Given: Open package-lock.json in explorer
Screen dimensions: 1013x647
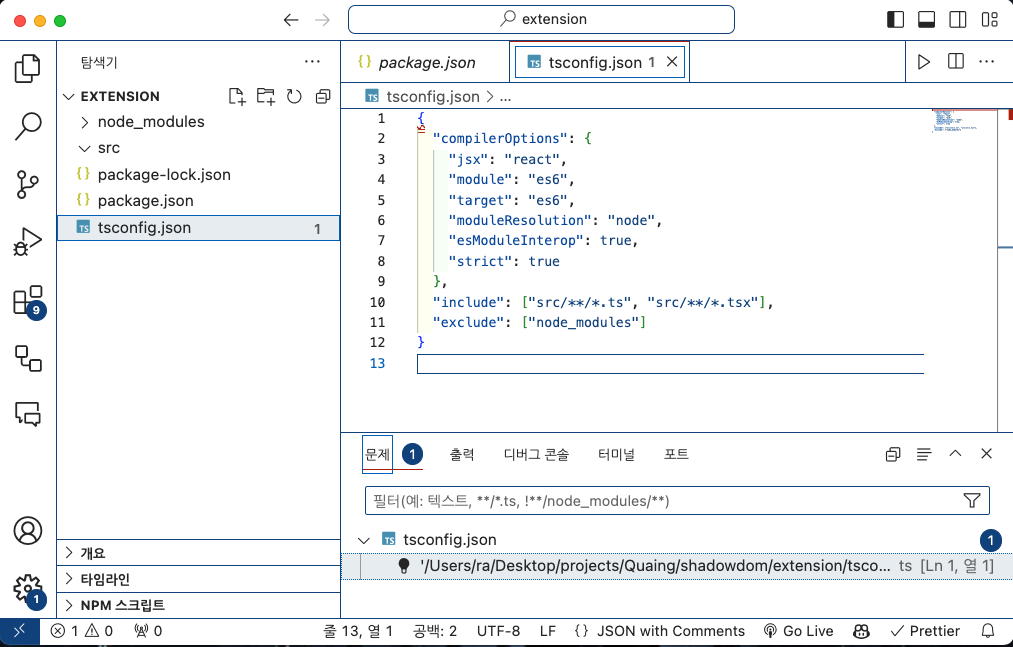Looking at the screenshot, I should (x=198, y=175).
